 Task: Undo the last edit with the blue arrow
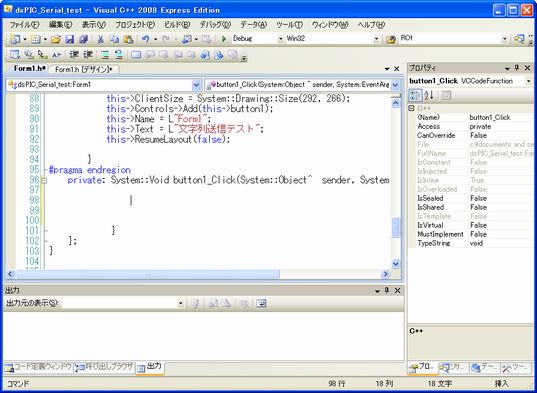(145, 39)
